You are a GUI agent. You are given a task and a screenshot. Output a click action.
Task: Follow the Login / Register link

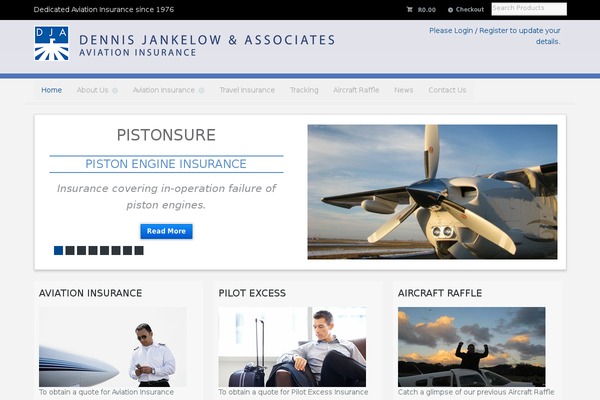(x=479, y=31)
